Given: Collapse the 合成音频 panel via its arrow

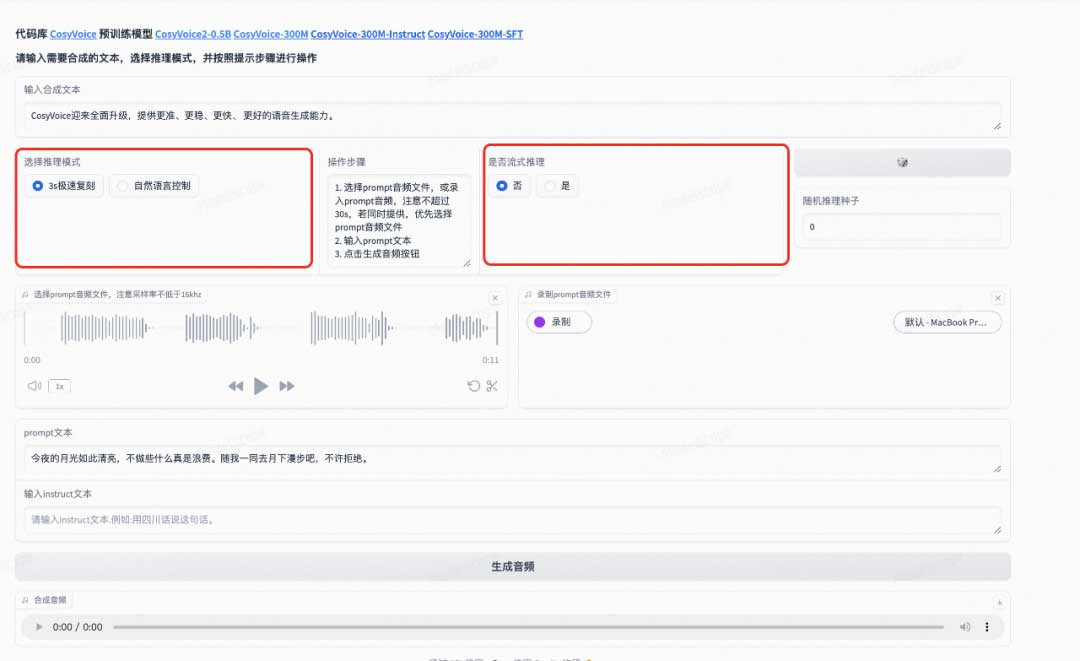Looking at the screenshot, I should point(999,602).
